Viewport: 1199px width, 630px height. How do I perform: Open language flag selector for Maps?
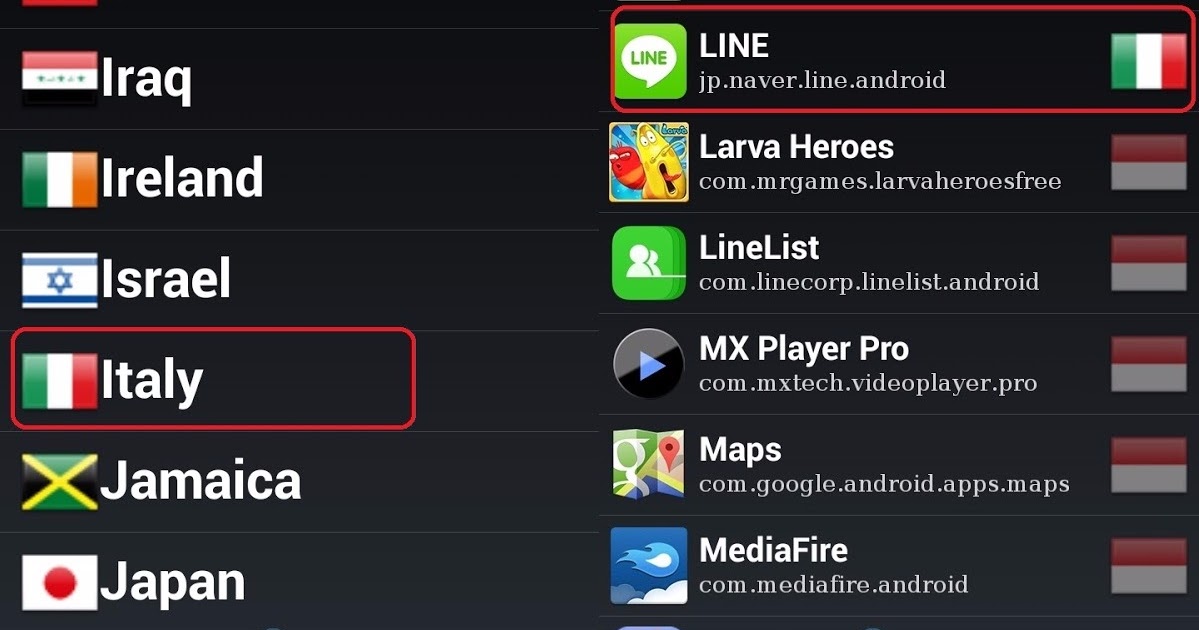click(x=1149, y=465)
